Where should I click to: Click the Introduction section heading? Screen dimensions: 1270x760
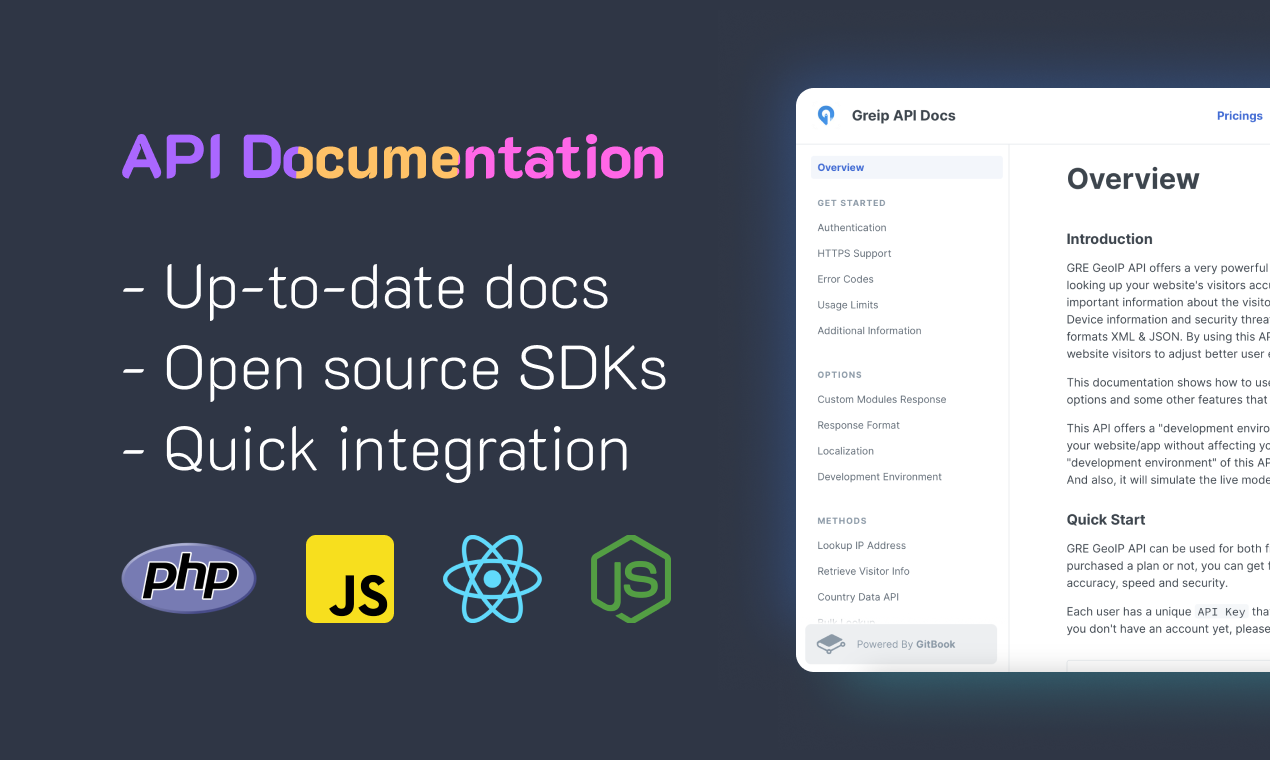[x=1109, y=239]
